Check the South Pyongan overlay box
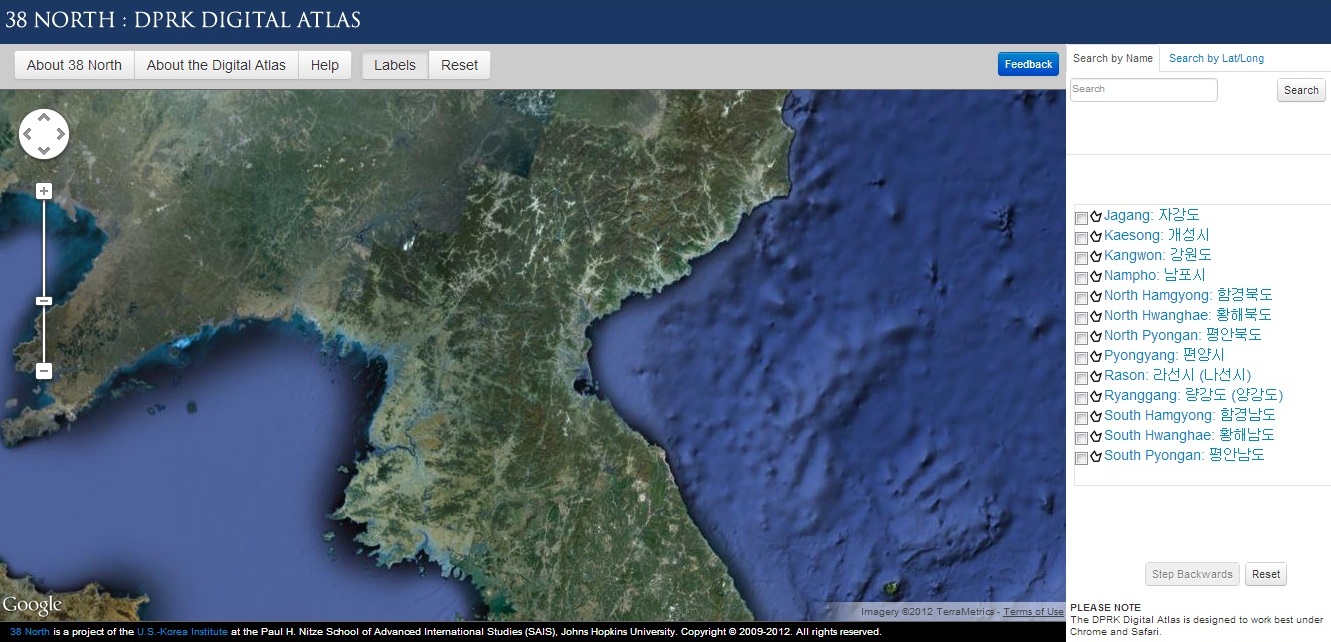The image size is (1331, 642). coord(1081,458)
